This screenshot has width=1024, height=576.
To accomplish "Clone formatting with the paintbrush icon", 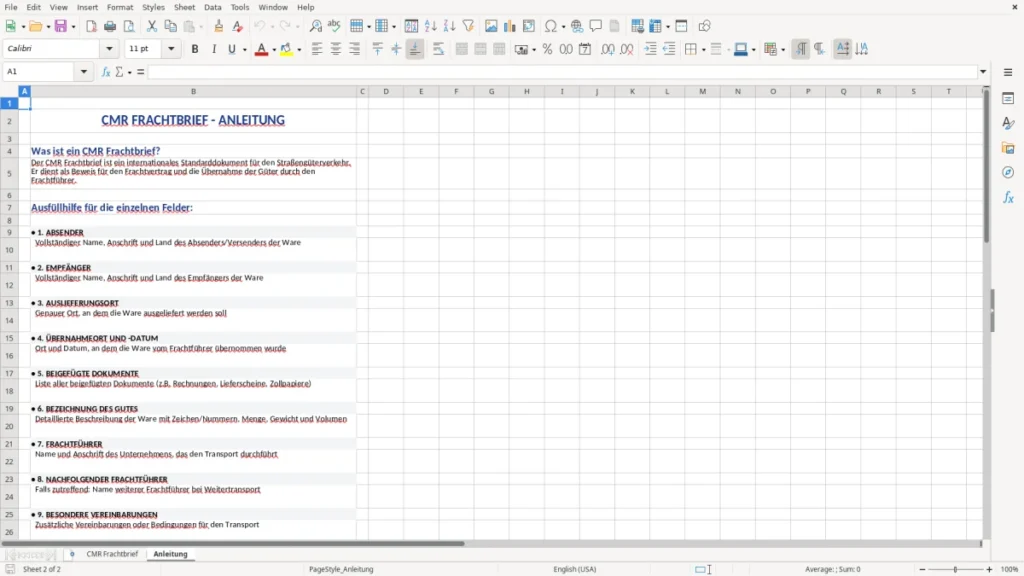I will coord(218,26).
